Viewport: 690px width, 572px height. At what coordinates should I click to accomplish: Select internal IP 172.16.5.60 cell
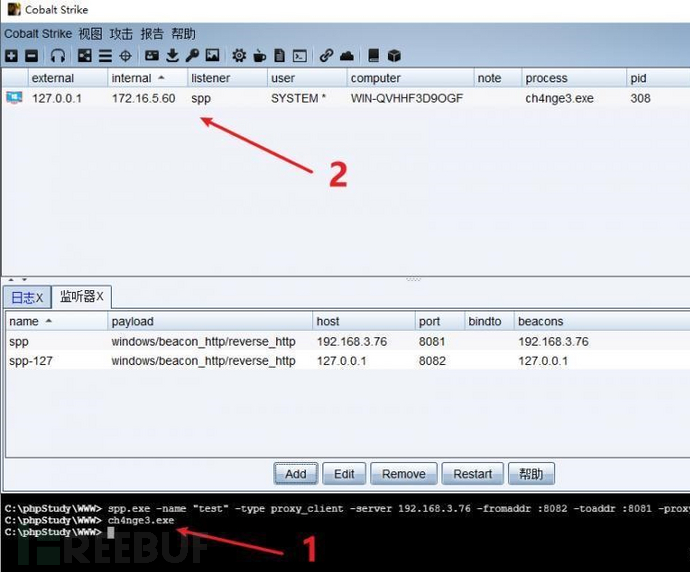(x=143, y=98)
